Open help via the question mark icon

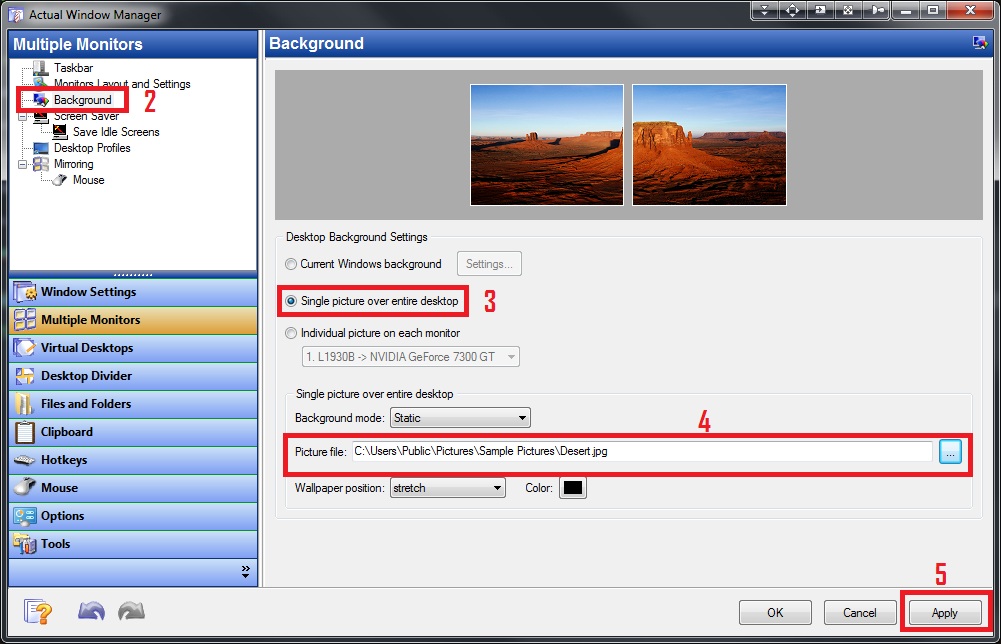point(38,612)
